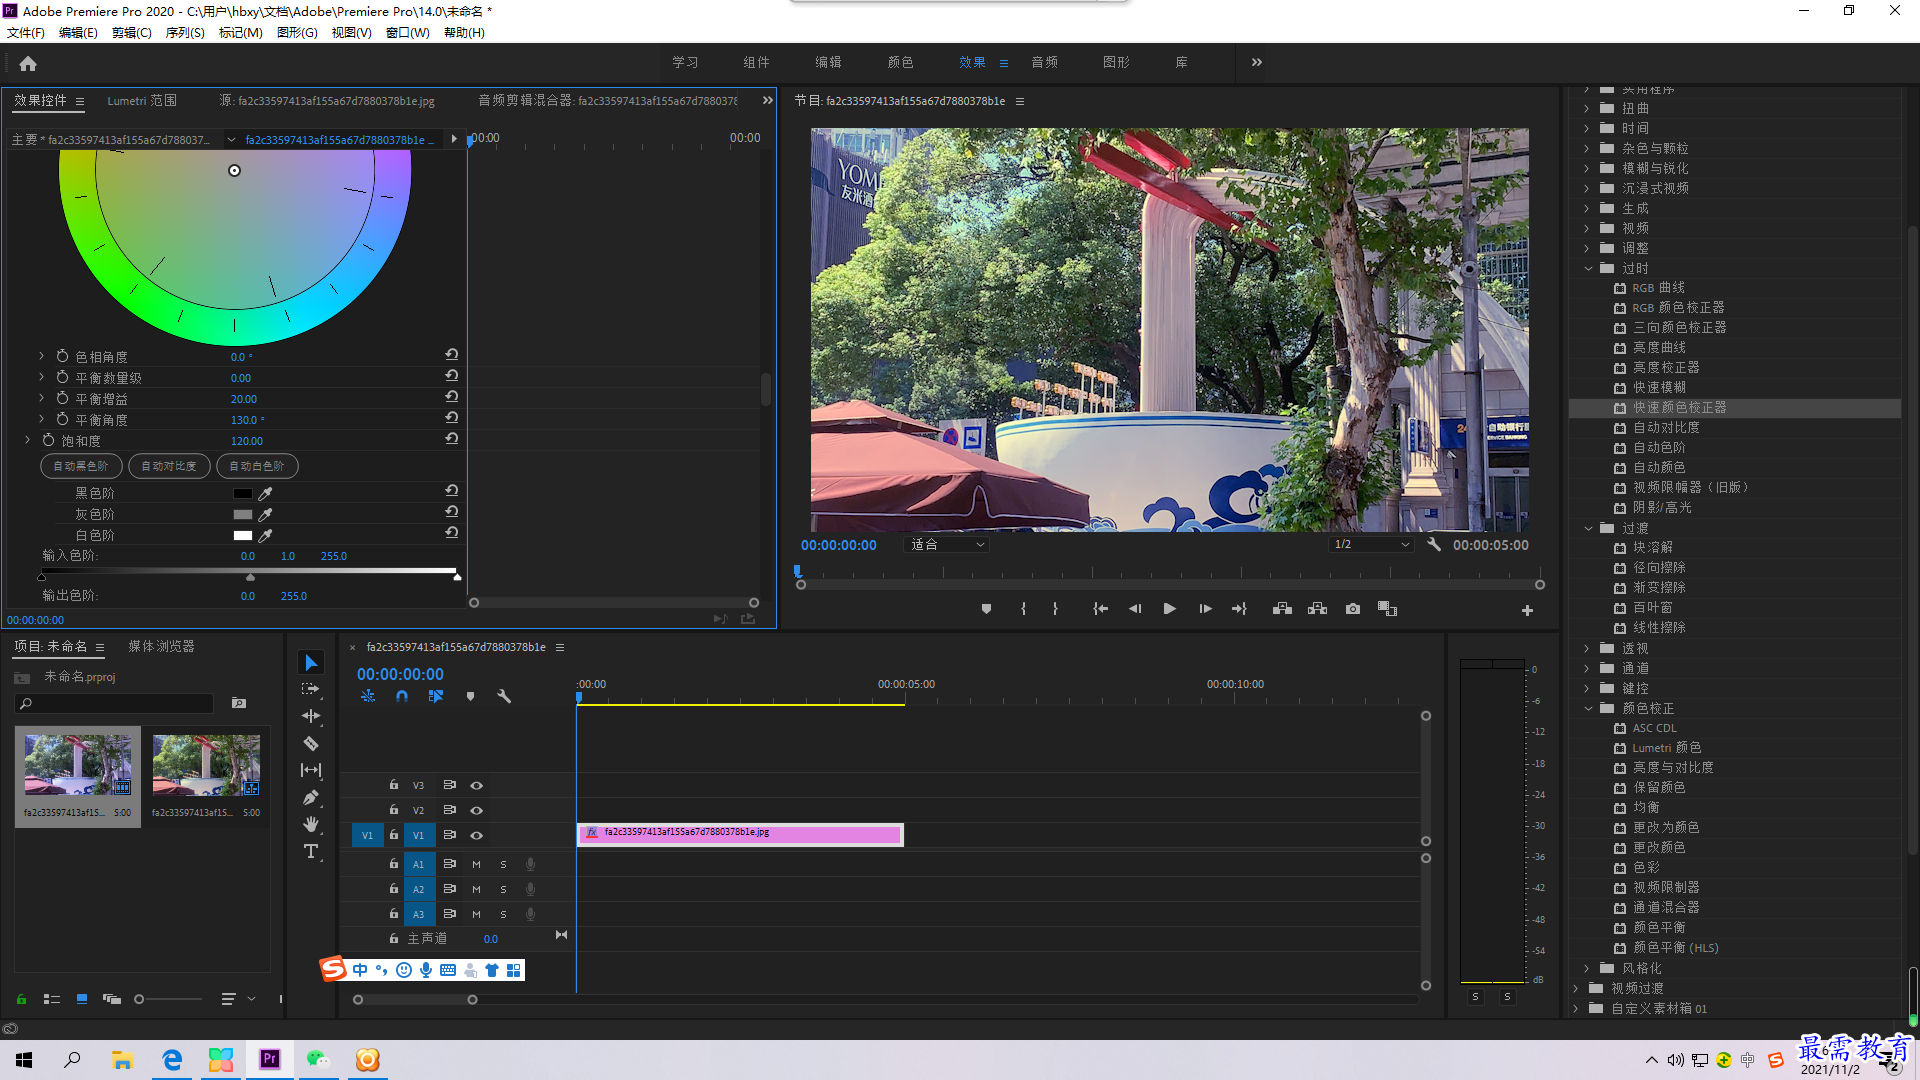The width and height of the screenshot is (1920, 1080).
Task: Switch to the Lumetri 范围 tab
Action: coord(142,101)
